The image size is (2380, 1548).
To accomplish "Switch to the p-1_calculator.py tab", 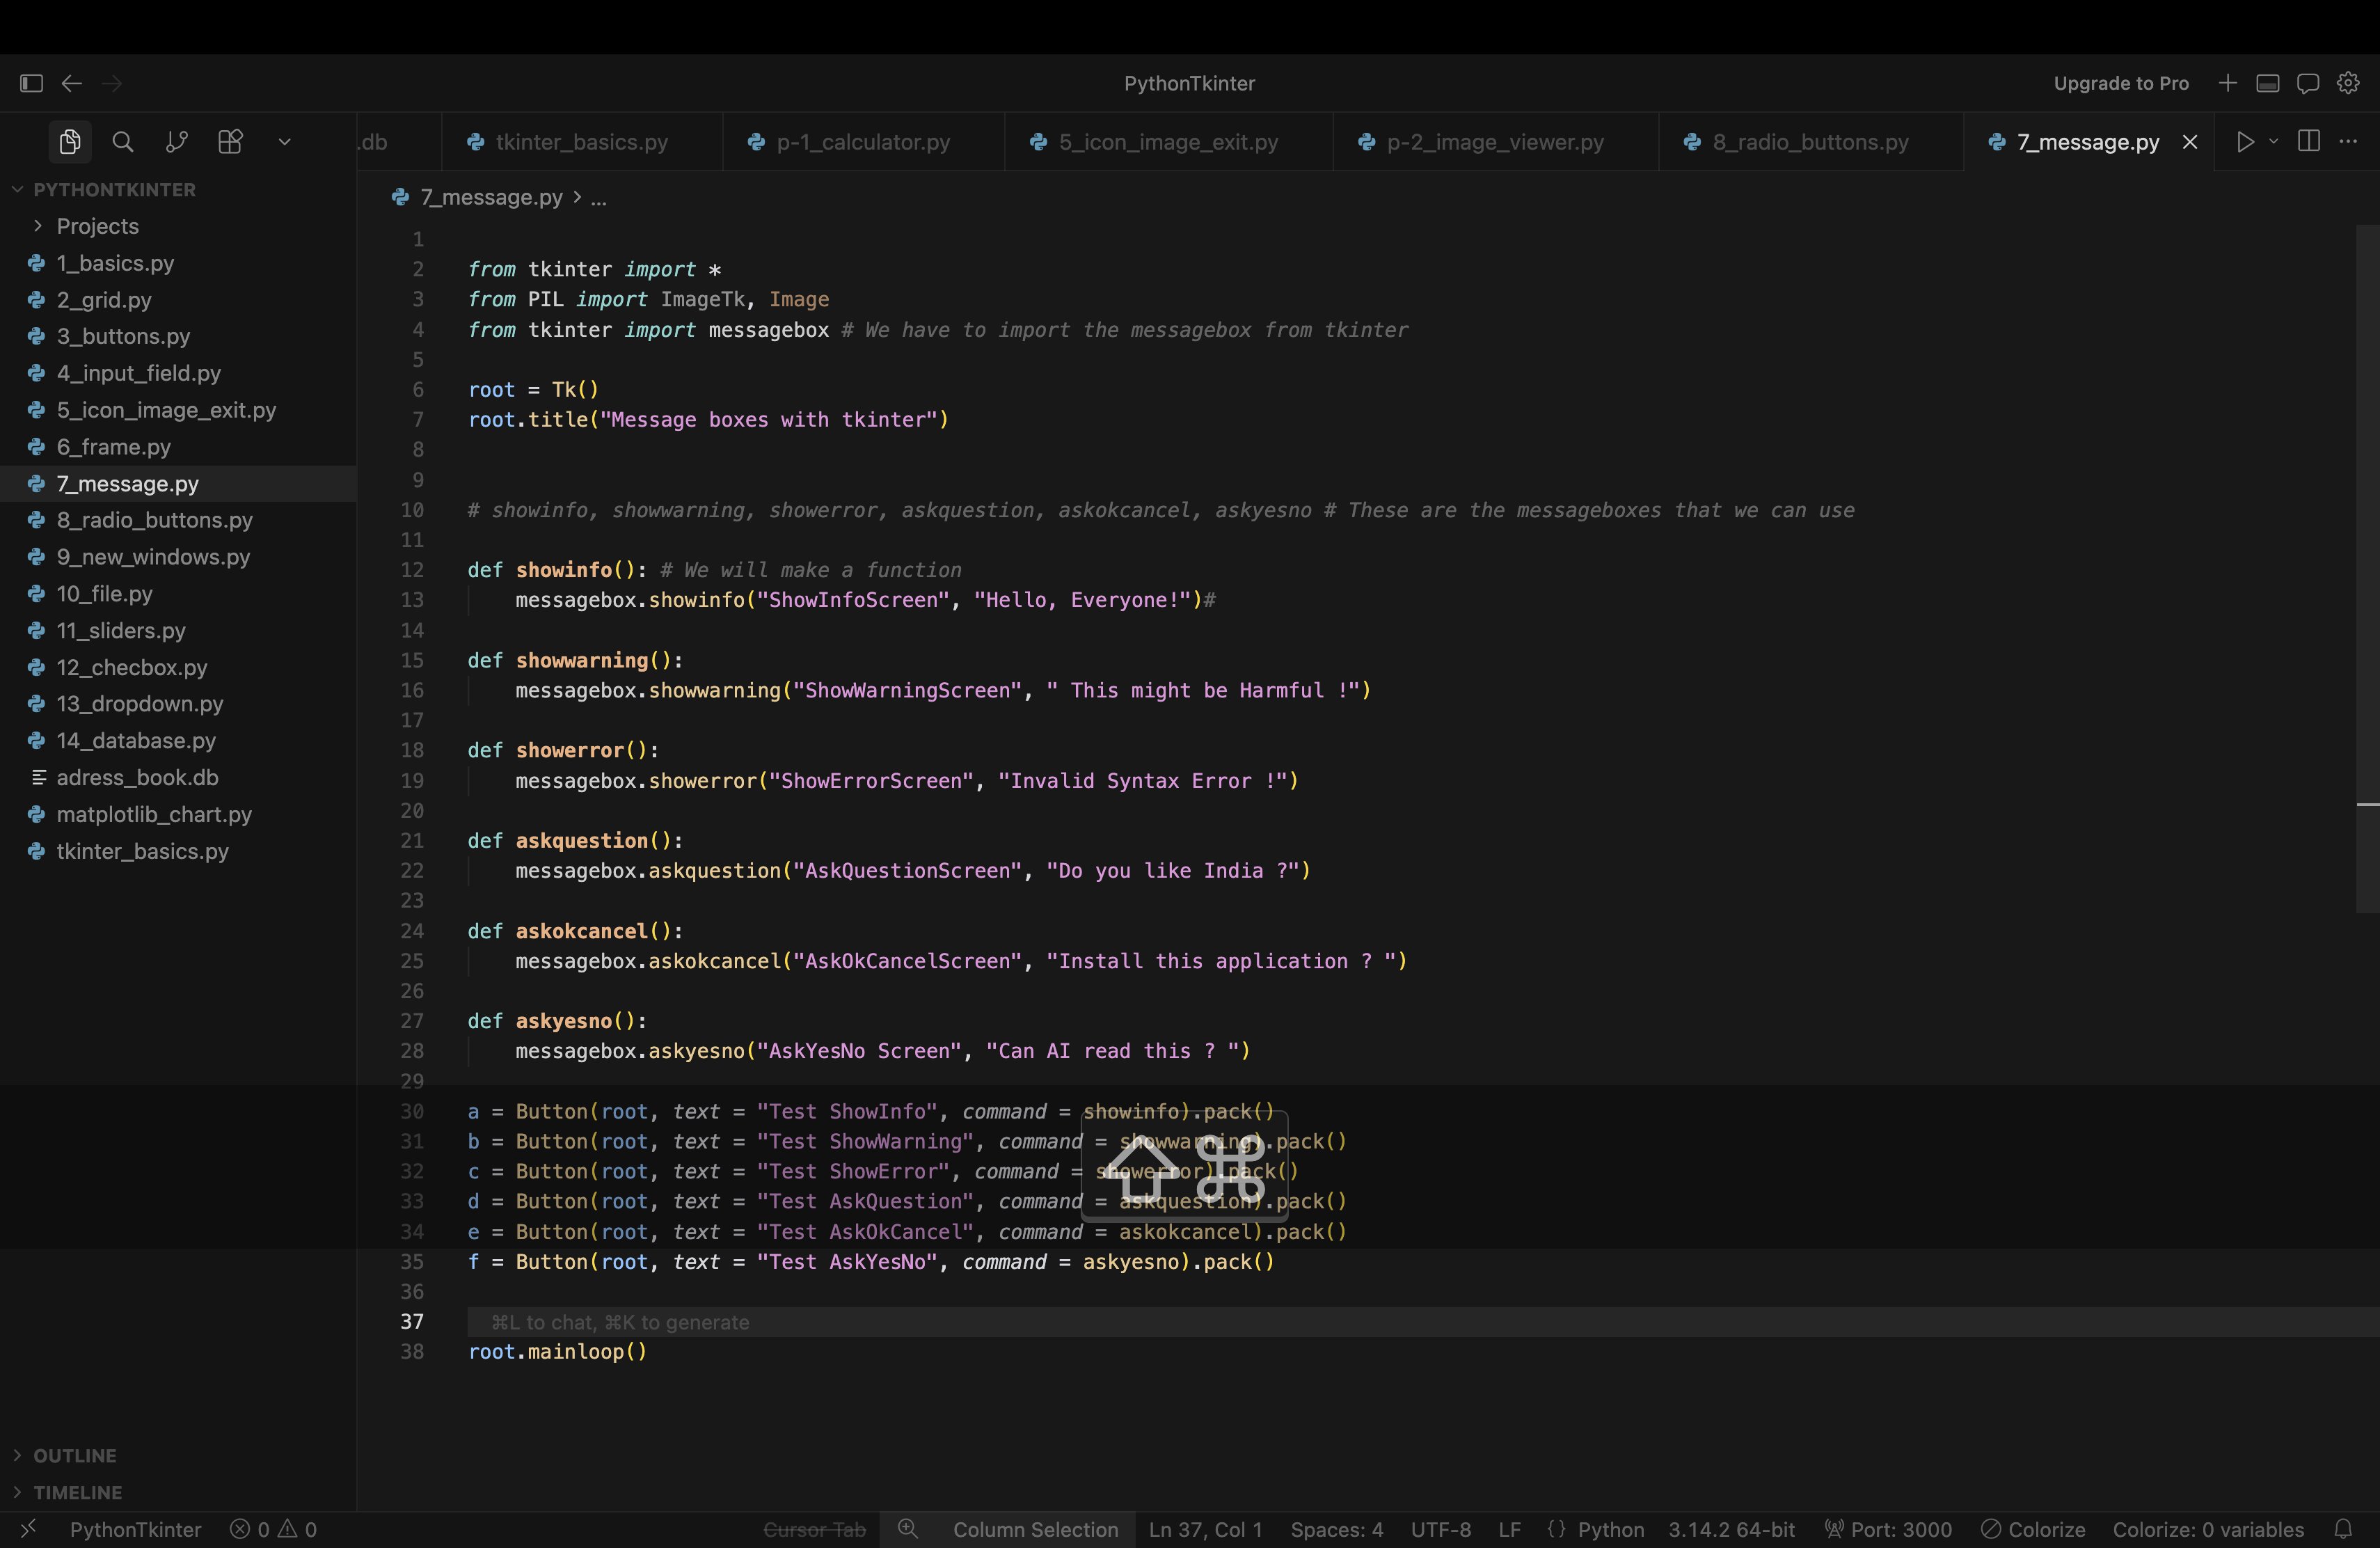I will point(863,142).
